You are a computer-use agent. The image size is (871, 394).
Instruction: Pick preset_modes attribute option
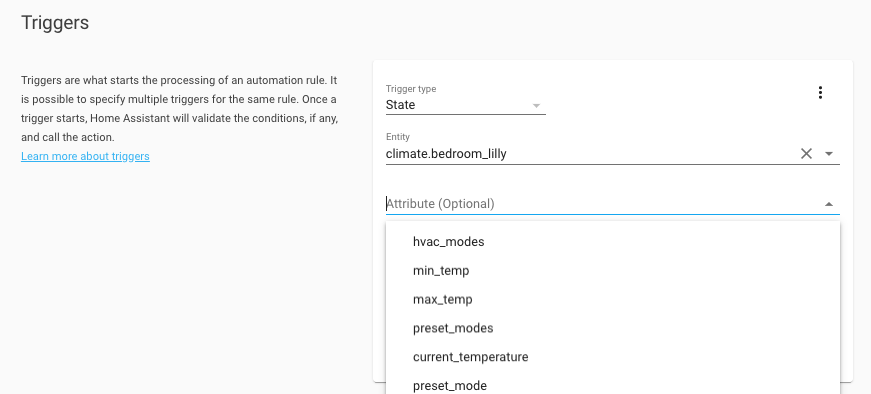point(613,328)
